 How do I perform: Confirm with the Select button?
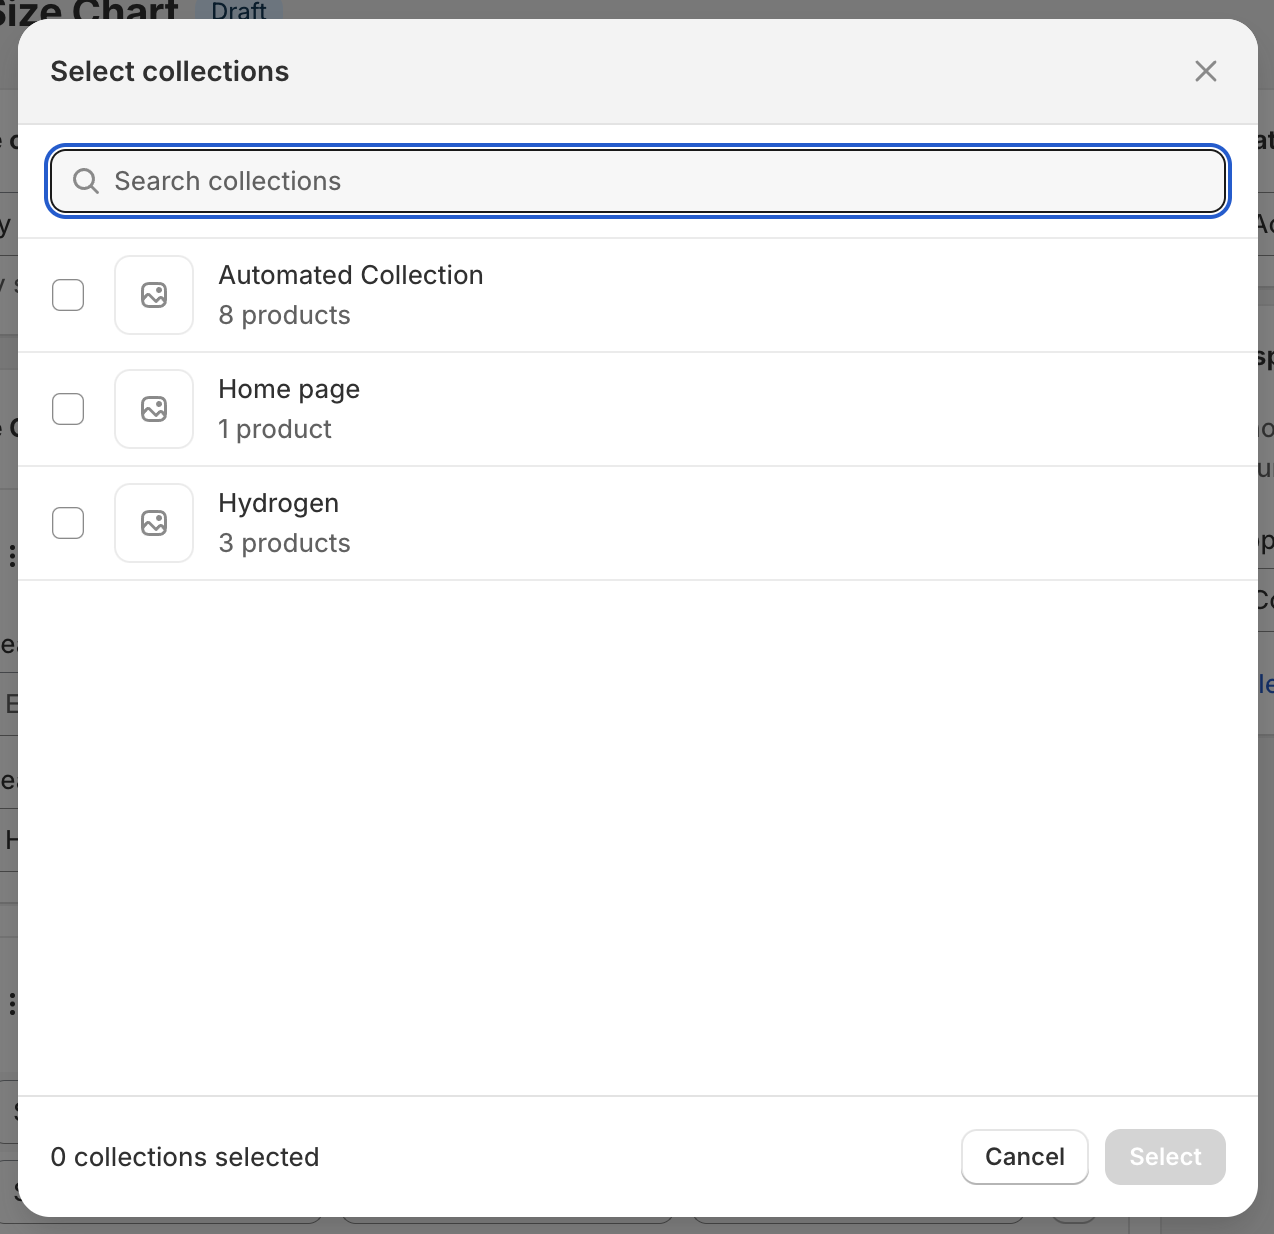click(x=1164, y=1157)
